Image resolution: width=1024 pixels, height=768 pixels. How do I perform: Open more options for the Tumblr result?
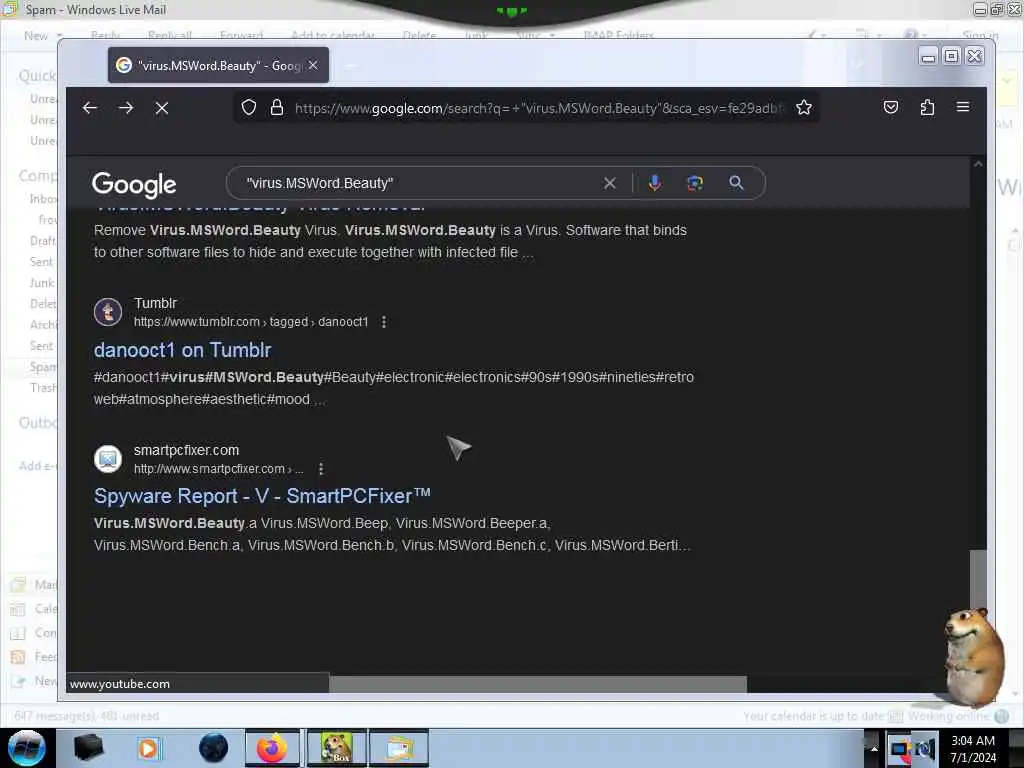coord(384,322)
